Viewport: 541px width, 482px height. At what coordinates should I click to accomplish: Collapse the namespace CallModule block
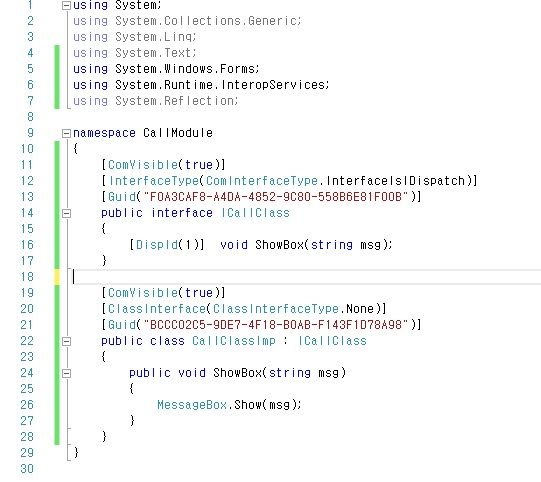tap(66, 133)
